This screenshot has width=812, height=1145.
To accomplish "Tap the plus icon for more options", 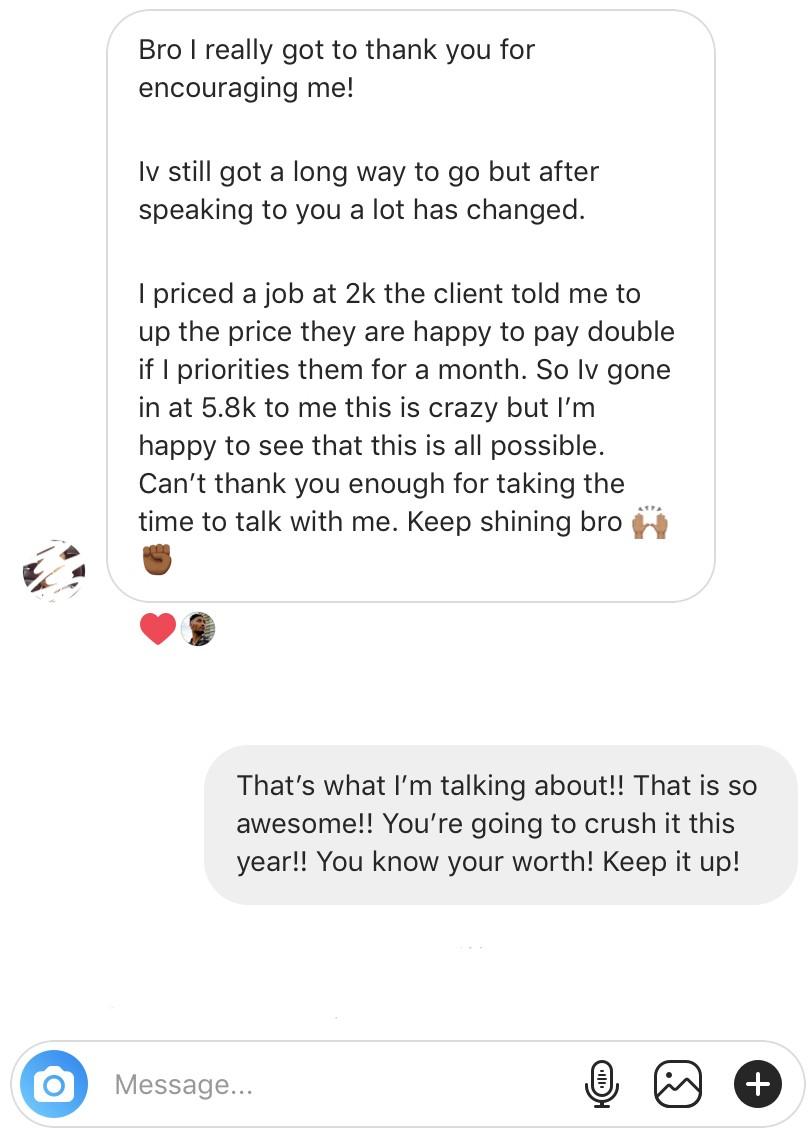I will [x=757, y=1084].
